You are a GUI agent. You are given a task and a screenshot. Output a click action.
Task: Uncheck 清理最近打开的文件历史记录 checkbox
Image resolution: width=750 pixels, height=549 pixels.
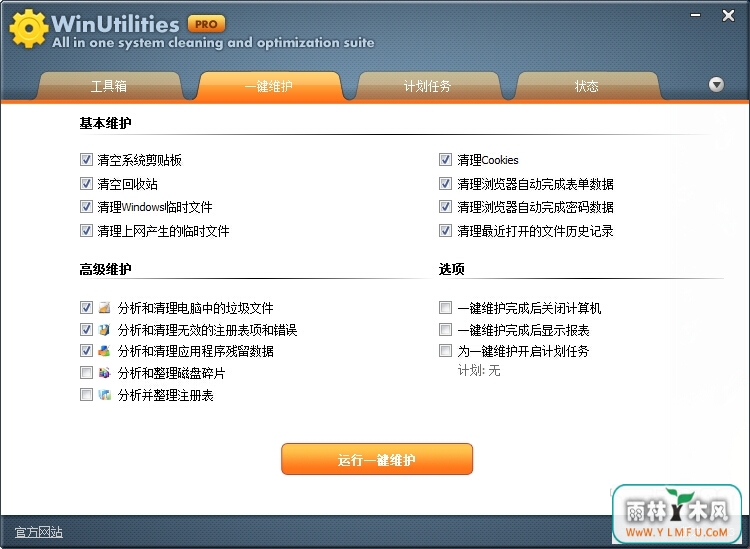pos(445,231)
